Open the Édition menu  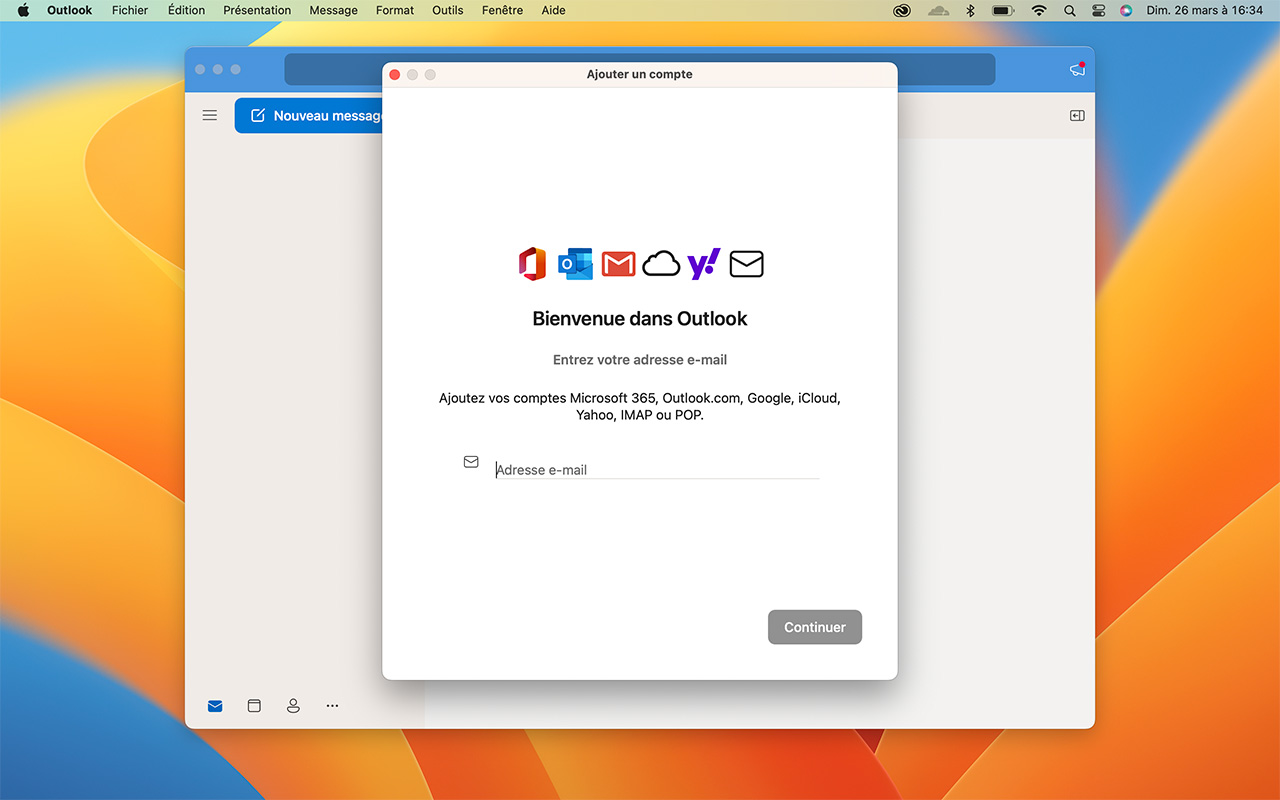coord(186,10)
